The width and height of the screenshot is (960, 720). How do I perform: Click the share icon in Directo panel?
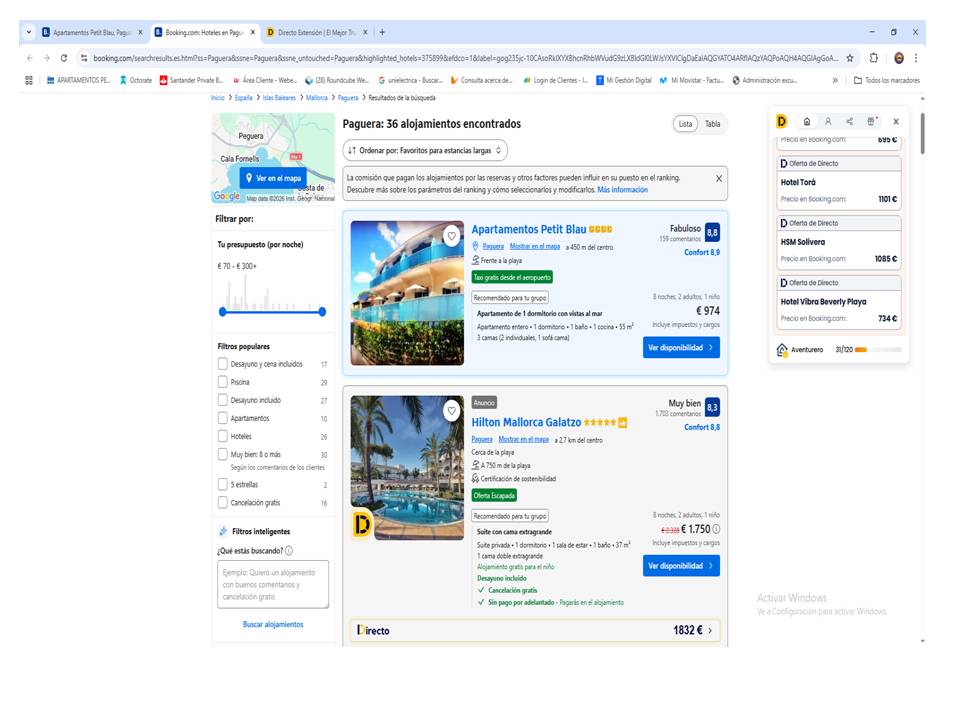pyautogui.click(x=849, y=121)
